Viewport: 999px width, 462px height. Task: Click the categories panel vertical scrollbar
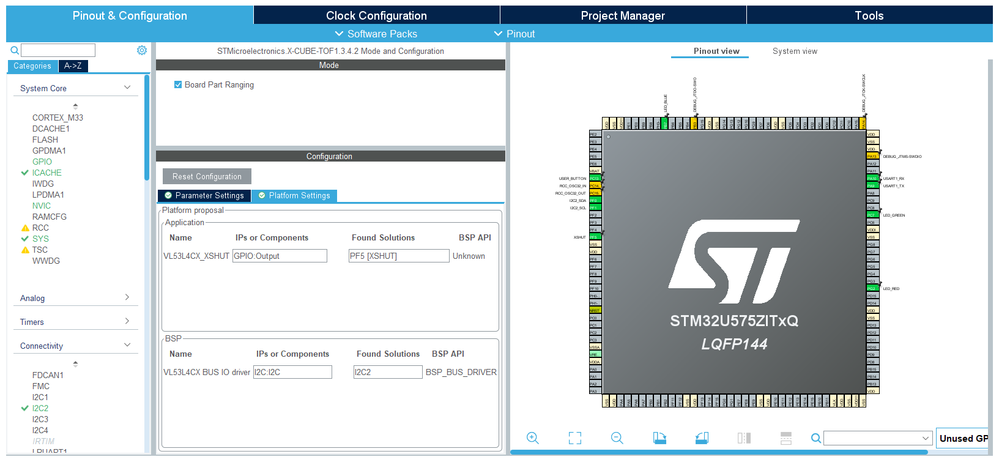coord(147,127)
